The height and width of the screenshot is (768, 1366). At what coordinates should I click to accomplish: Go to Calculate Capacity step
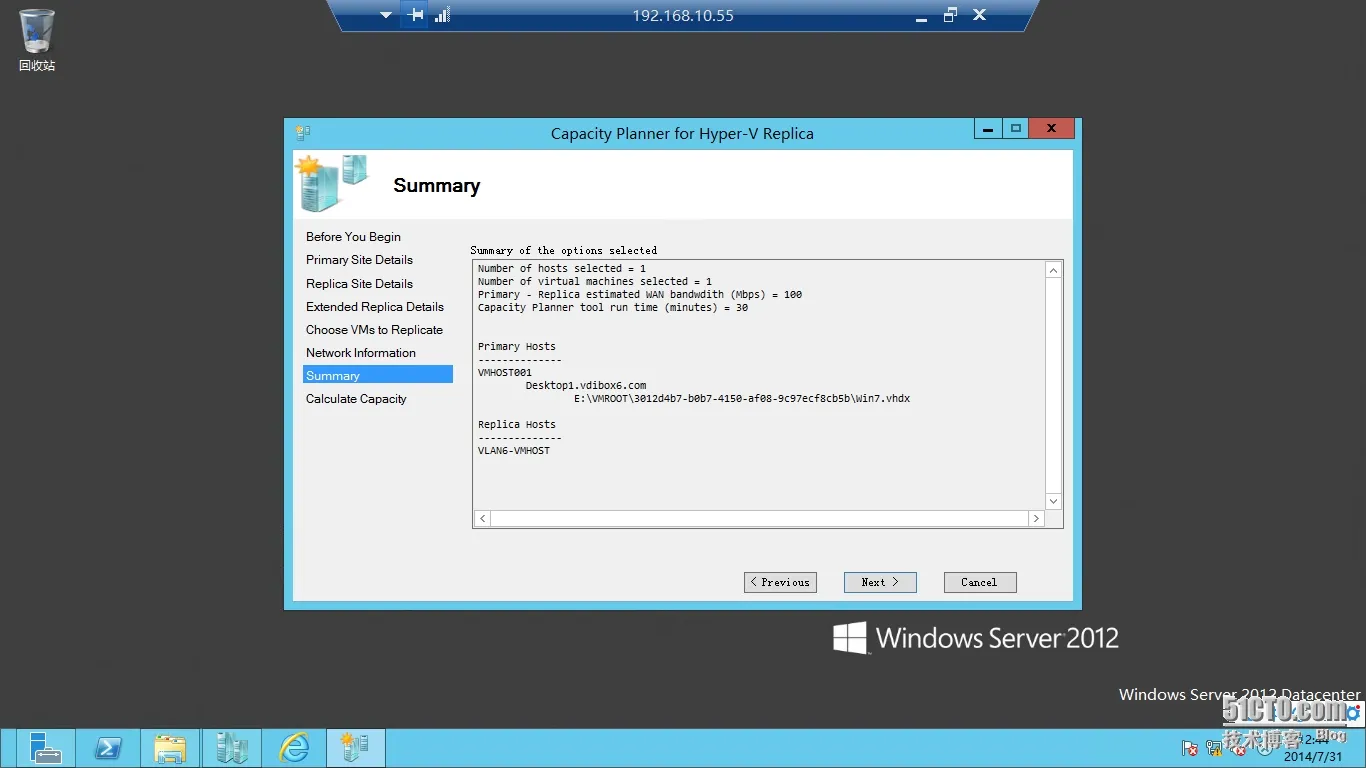356,399
